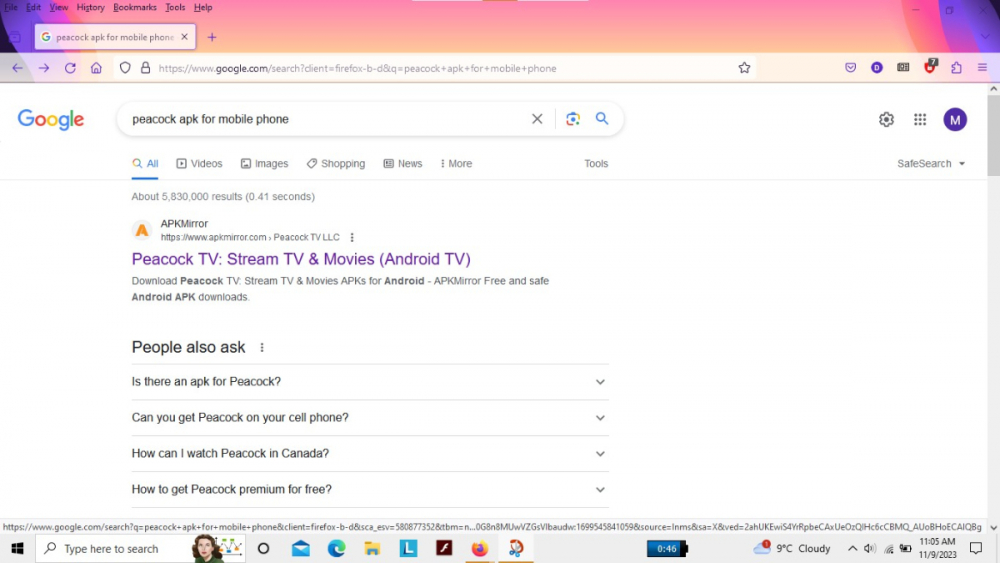Switch to the News results tab
This screenshot has width=1000, height=563.
tap(403, 163)
